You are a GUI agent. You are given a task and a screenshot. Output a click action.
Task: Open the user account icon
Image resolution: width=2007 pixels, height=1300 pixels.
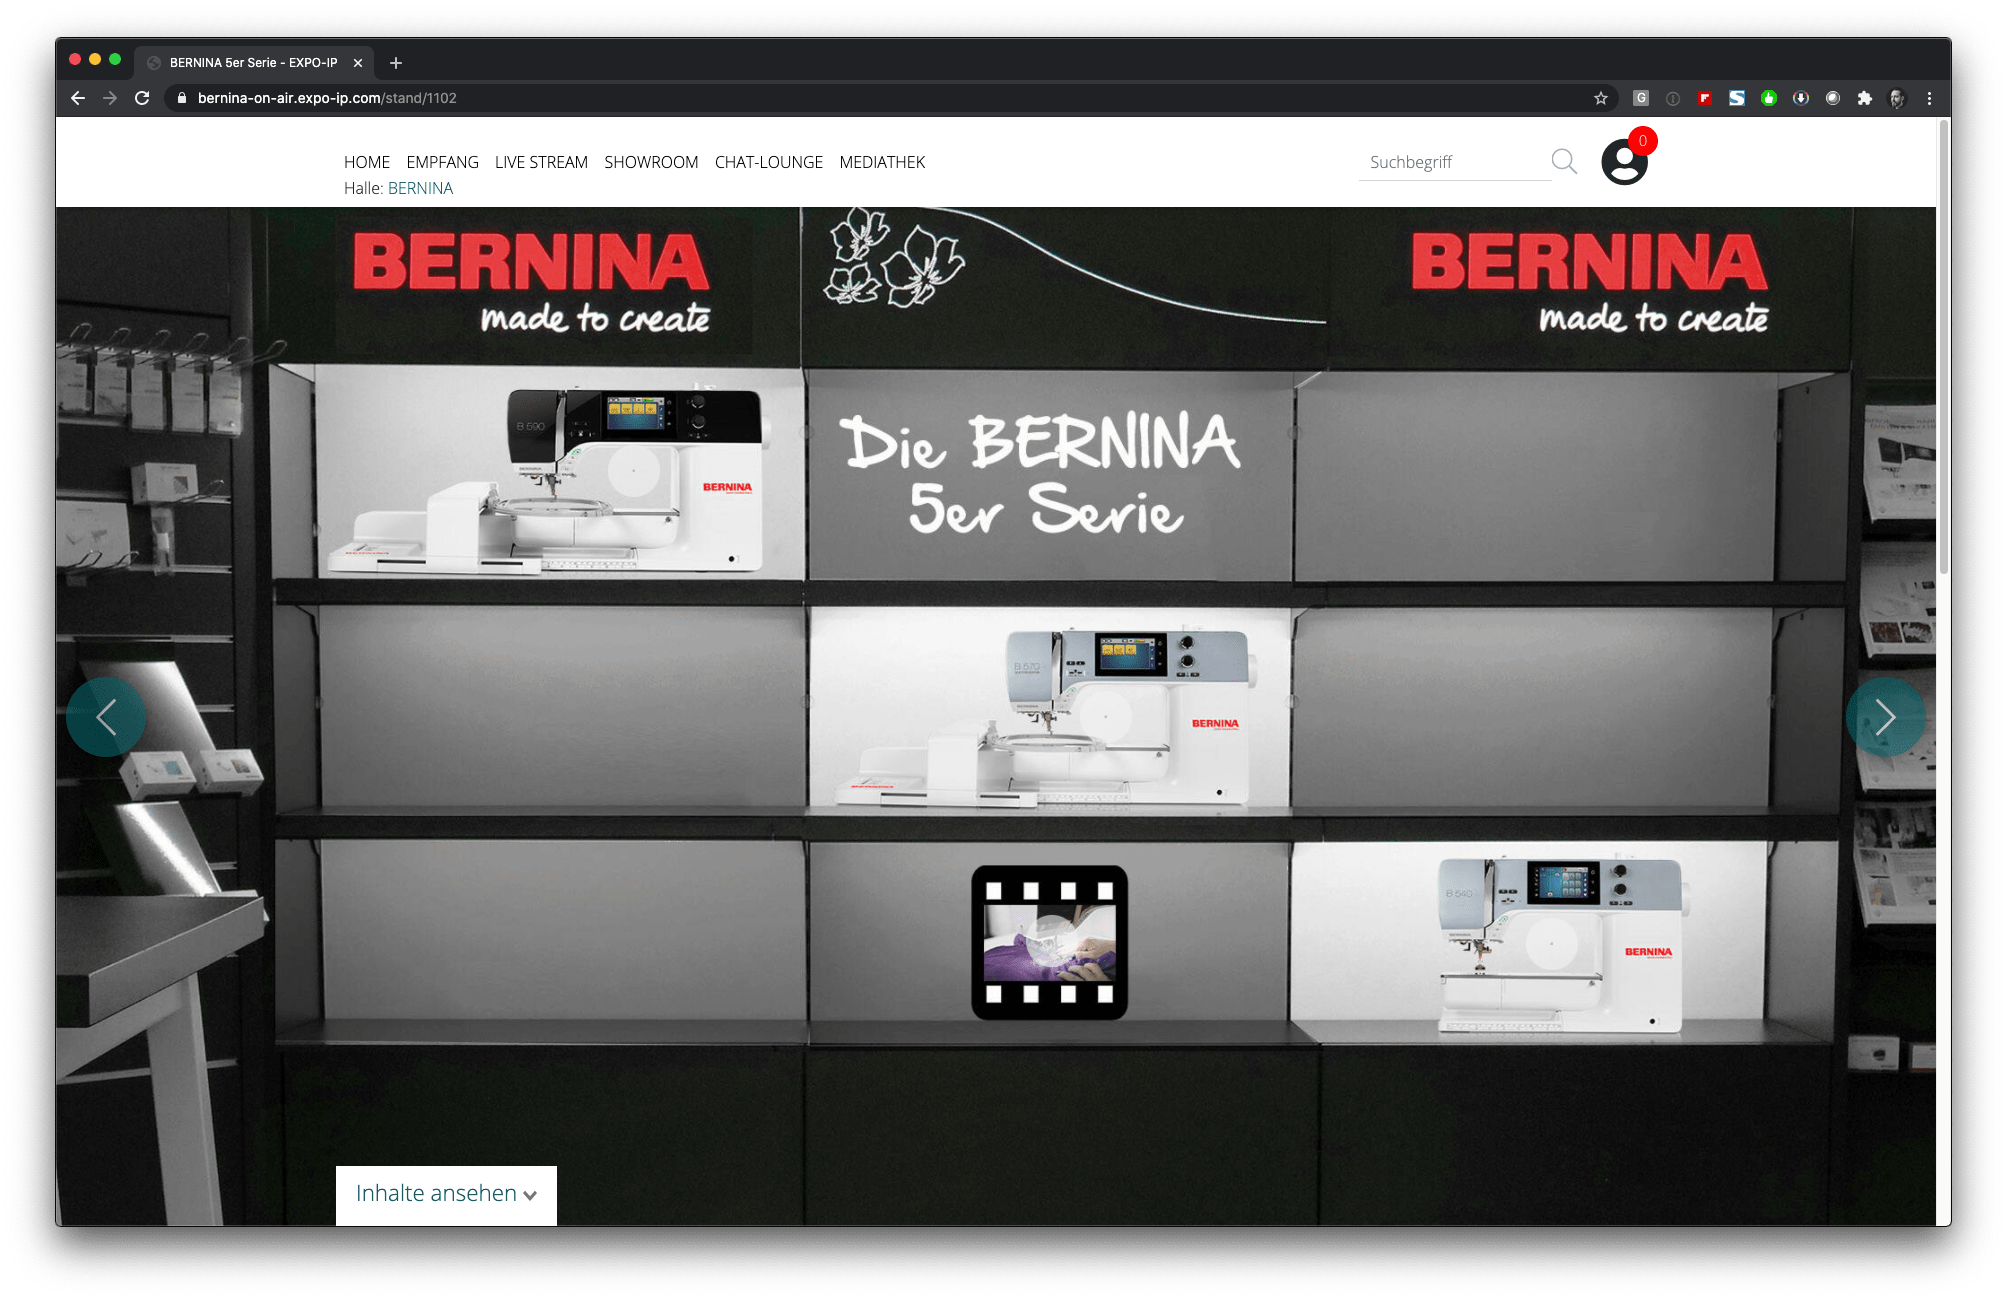pyautogui.click(x=1624, y=163)
